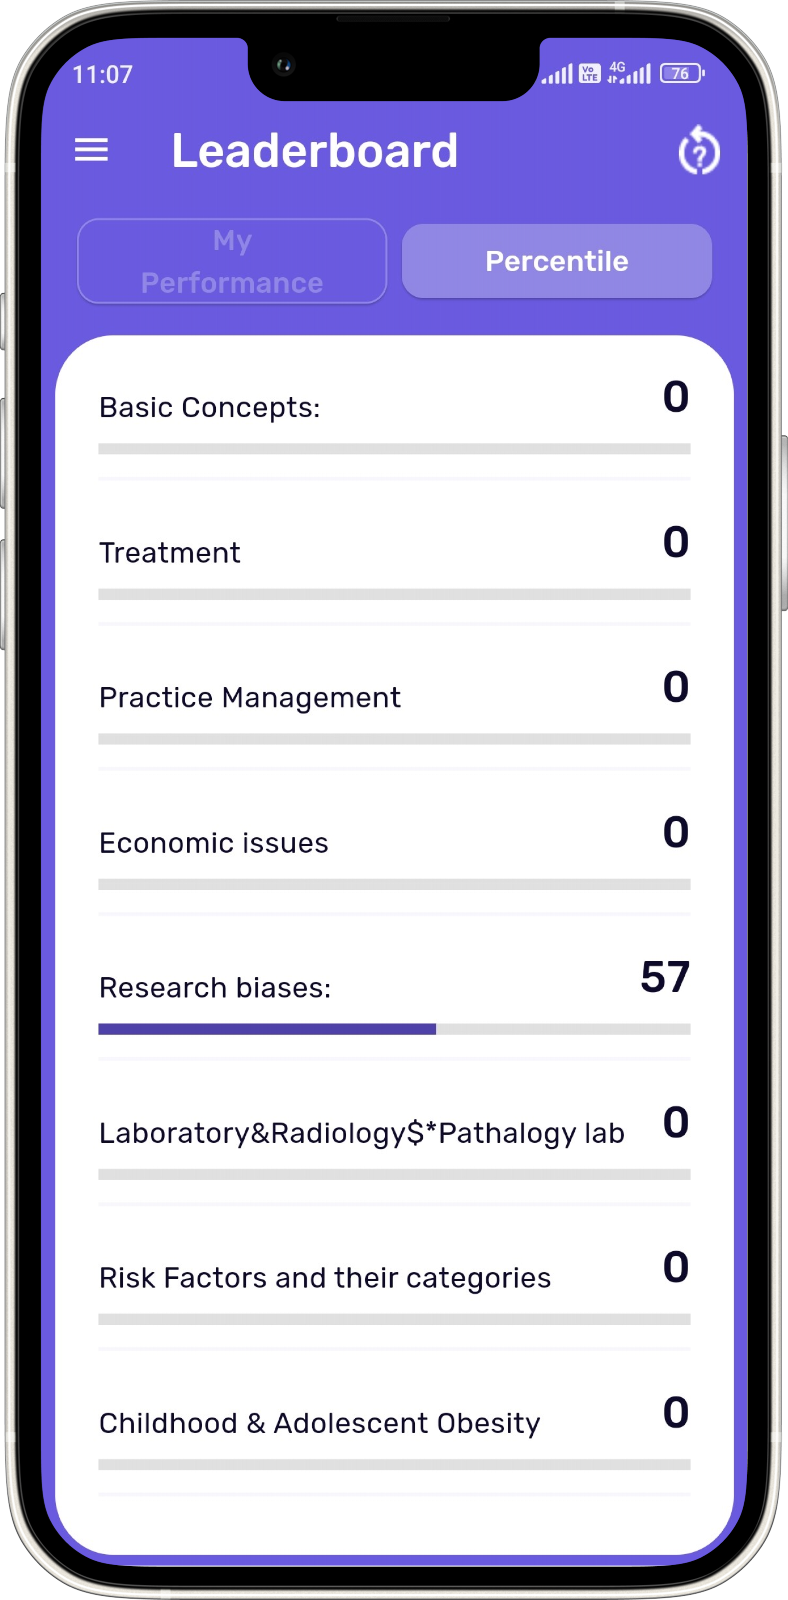Image resolution: width=788 pixels, height=1600 pixels.
Task: Open the hamburger navigation menu
Action: click(x=91, y=151)
